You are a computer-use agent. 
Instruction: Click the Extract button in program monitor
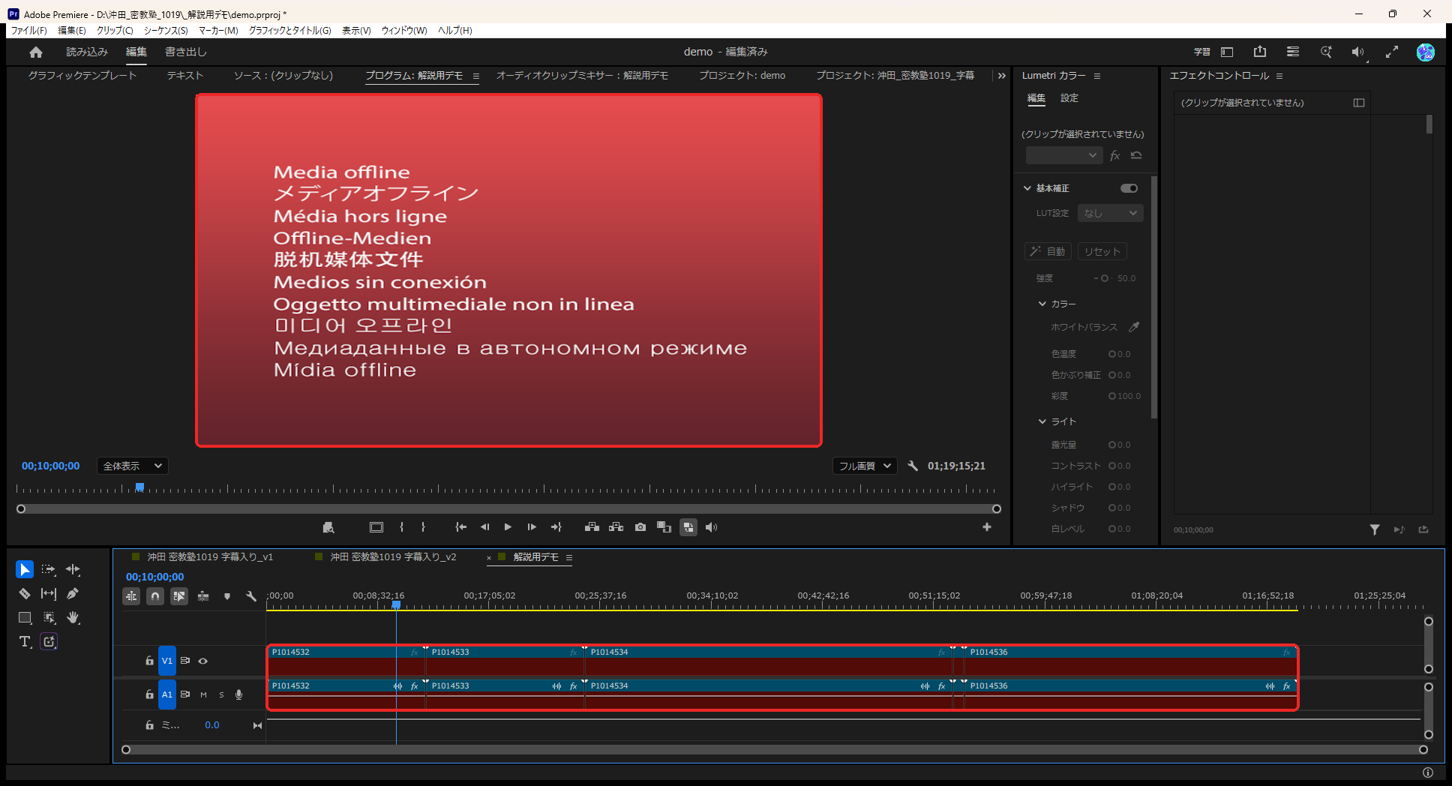point(616,527)
